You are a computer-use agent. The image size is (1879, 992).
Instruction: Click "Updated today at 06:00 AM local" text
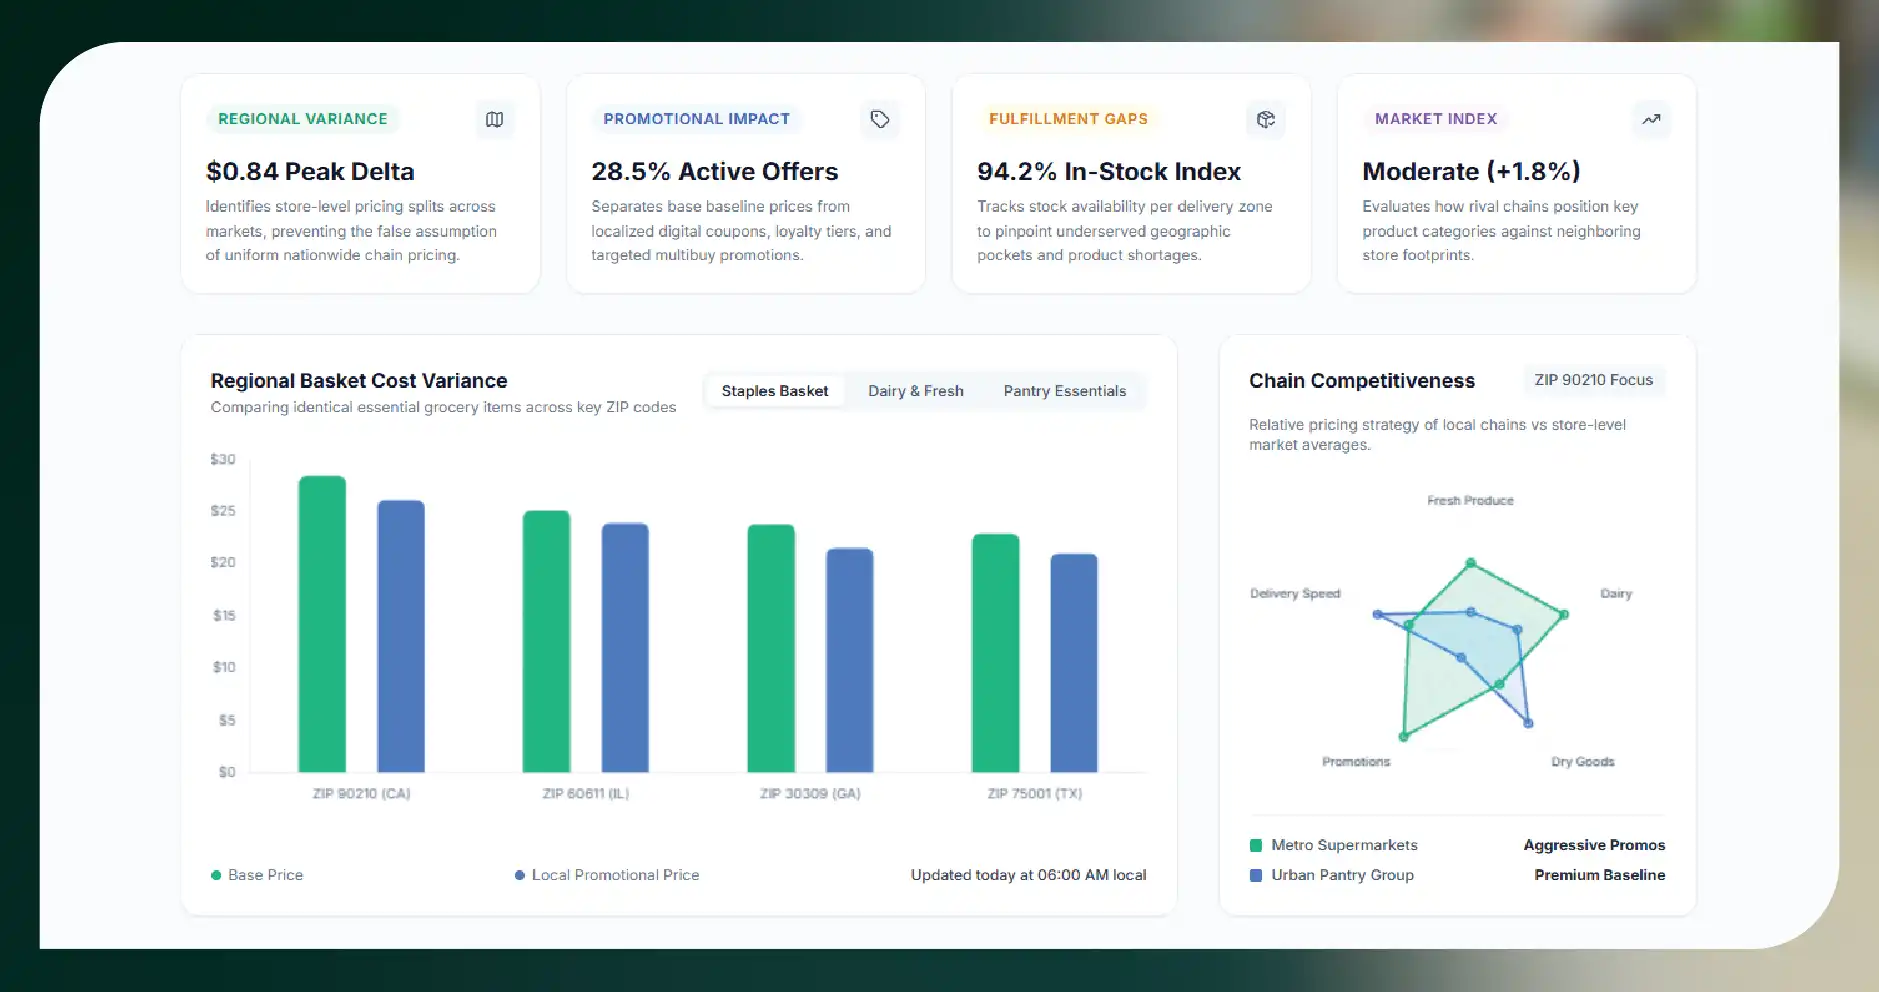tap(1028, 875)
